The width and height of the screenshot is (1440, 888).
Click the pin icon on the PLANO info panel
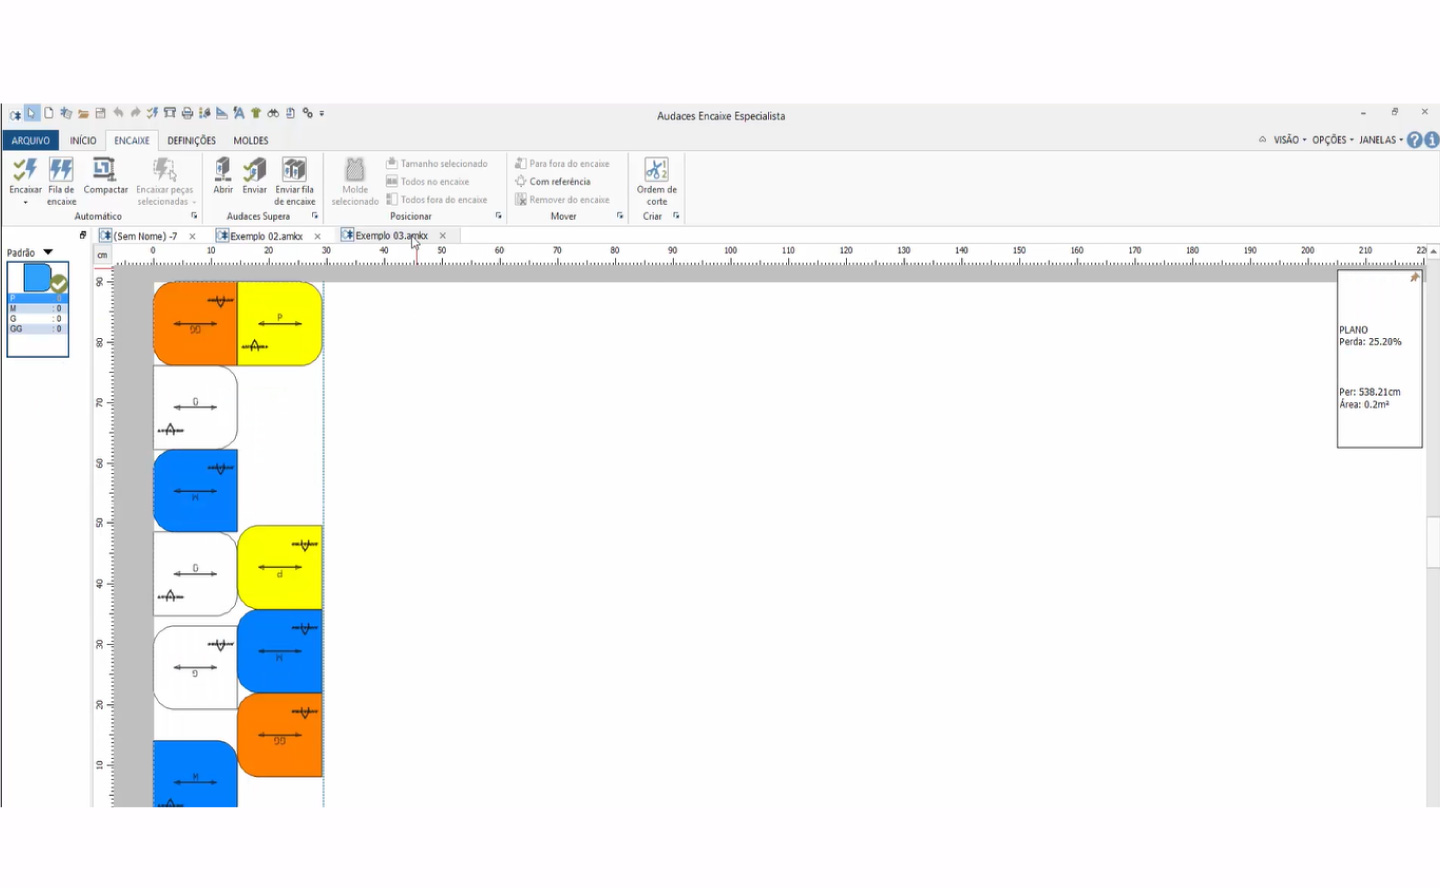[1414, 278]
